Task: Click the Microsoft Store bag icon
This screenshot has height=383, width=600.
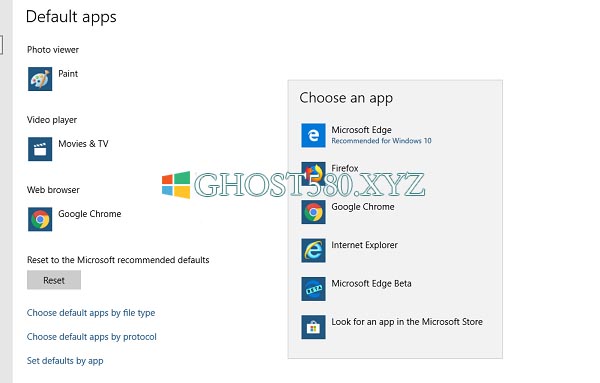Action: (x=313, y=327)
